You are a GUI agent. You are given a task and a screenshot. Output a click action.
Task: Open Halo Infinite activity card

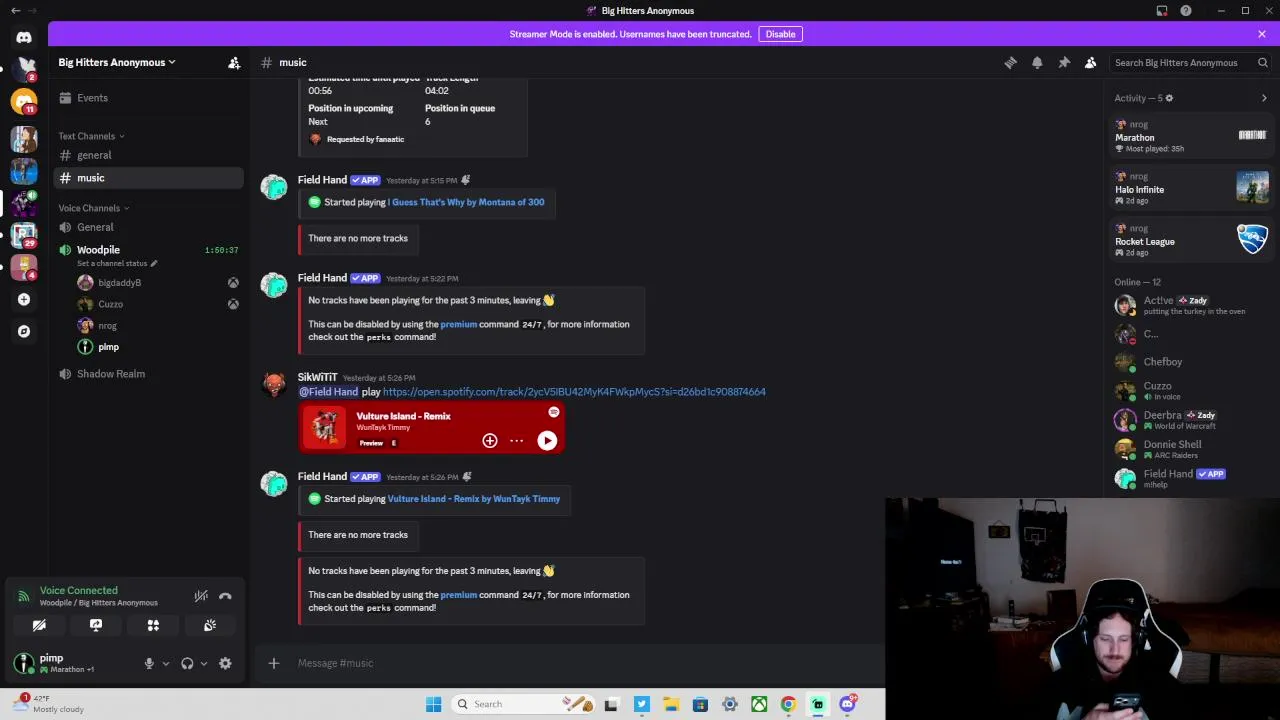click(x=1192, y=189)
